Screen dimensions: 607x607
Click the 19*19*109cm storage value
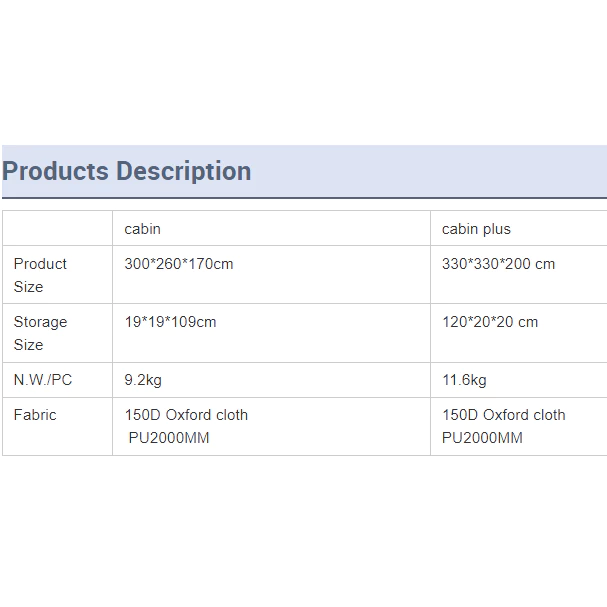point(170,322)
